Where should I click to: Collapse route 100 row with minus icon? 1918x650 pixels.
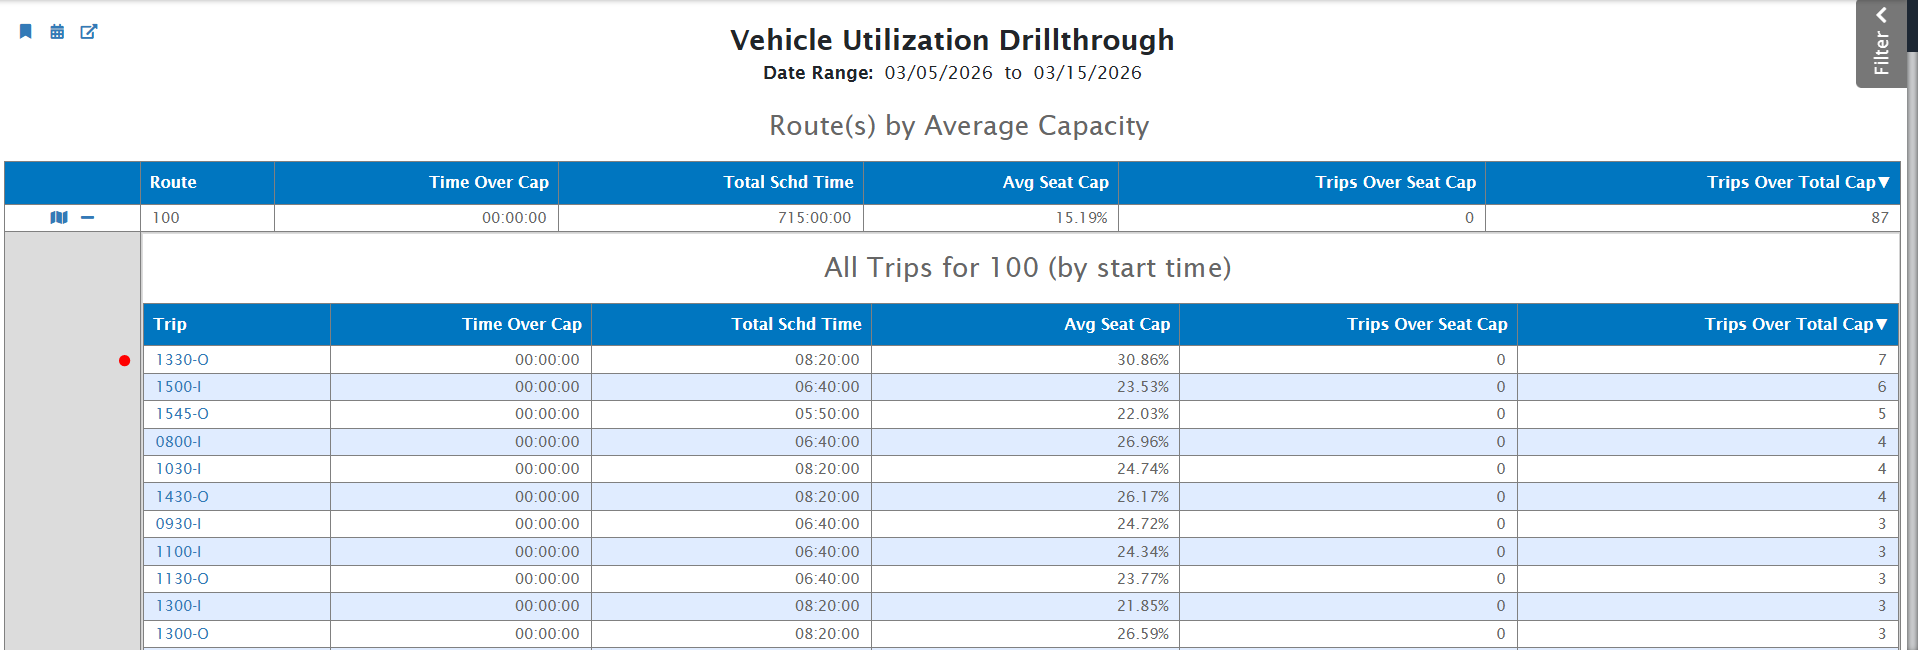point(88,218)
